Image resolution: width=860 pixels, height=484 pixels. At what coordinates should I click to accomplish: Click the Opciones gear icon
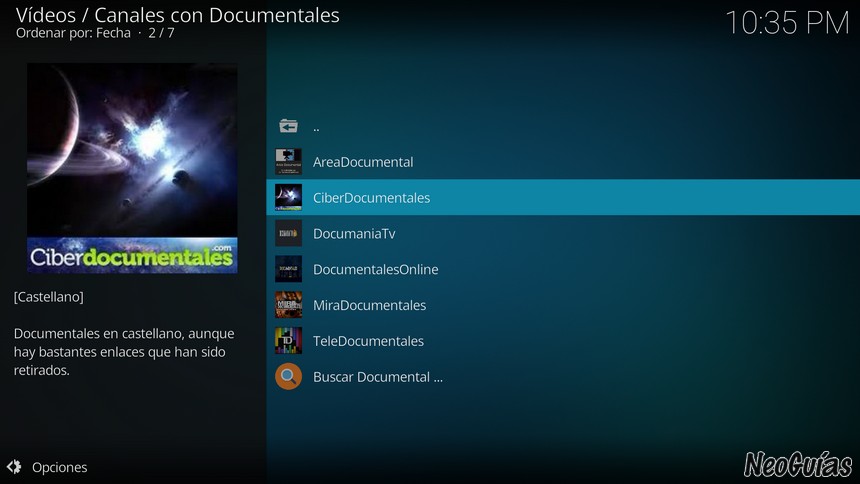pos(14,467)
